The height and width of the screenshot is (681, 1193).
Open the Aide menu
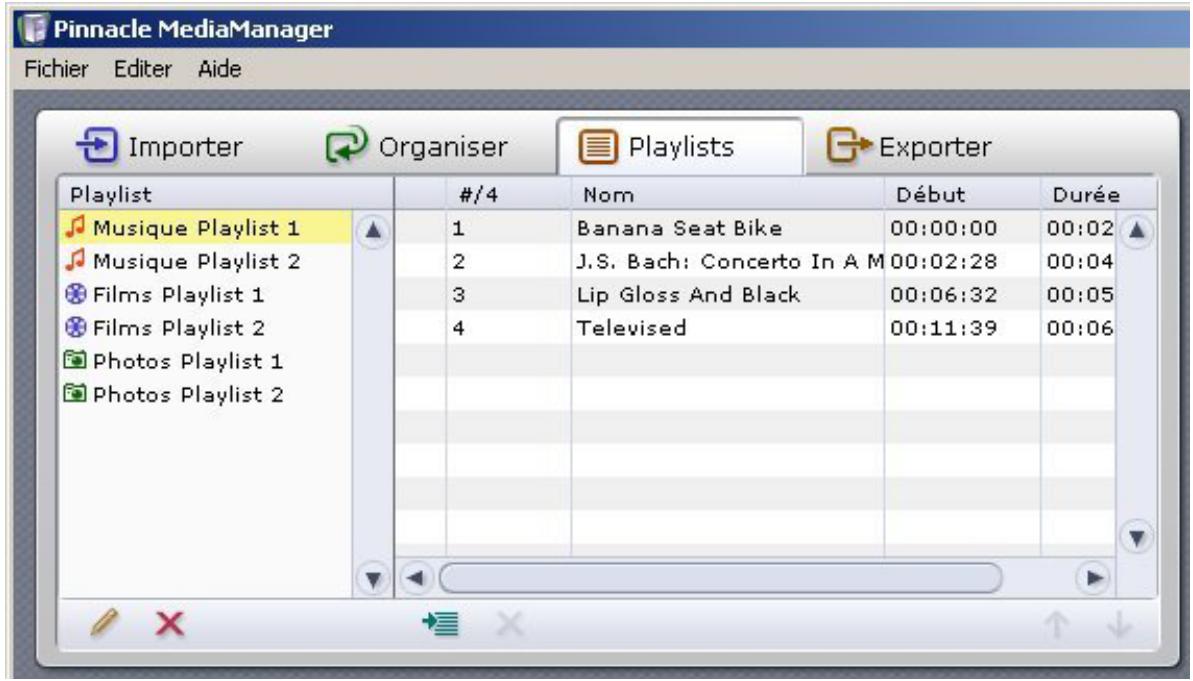coord(220,69)
